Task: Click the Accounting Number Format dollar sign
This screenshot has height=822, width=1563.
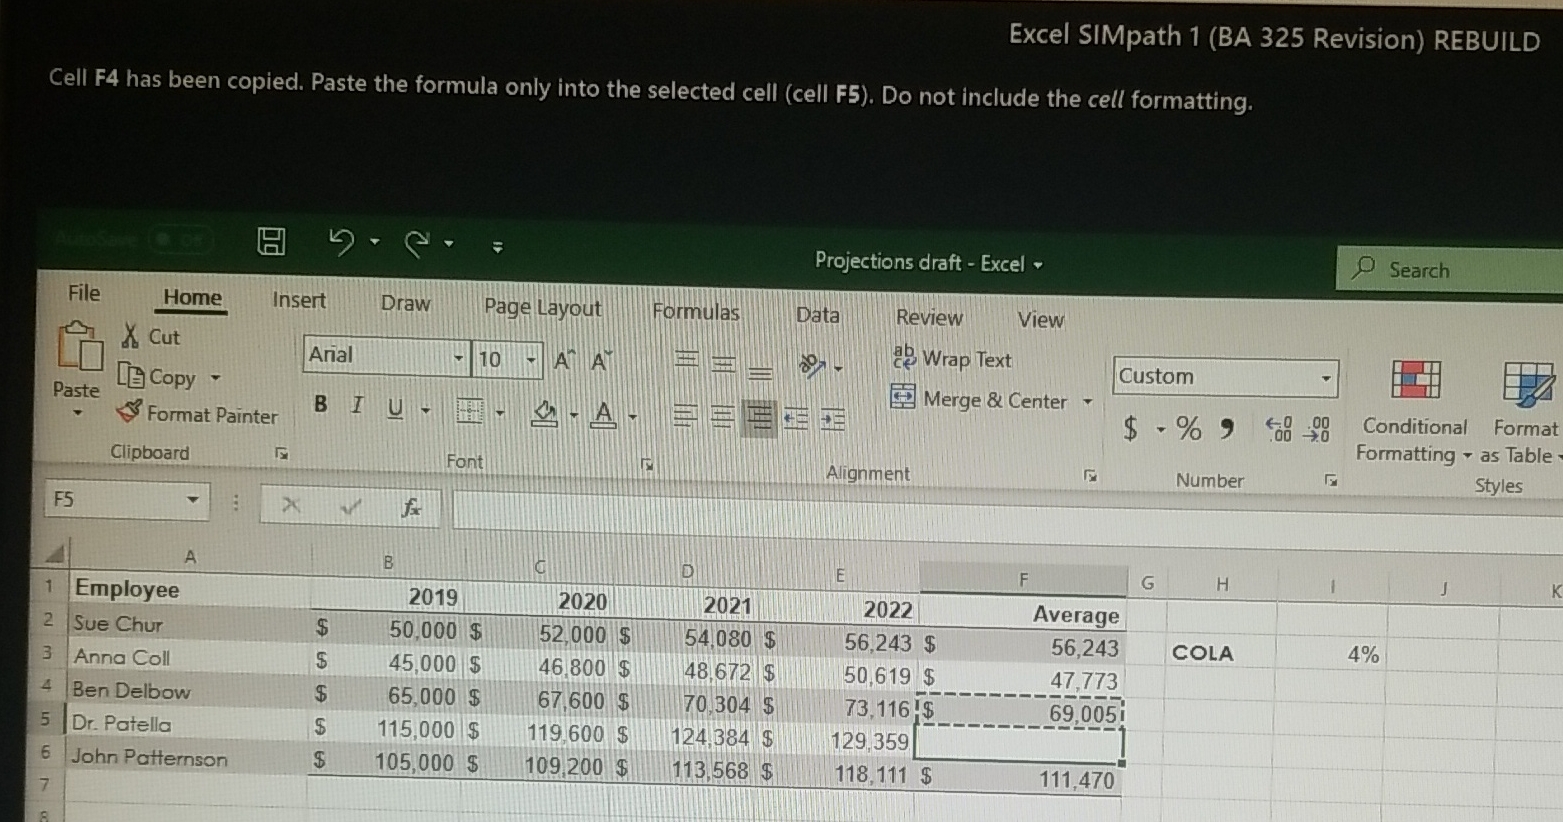Action: (1128, 428)
